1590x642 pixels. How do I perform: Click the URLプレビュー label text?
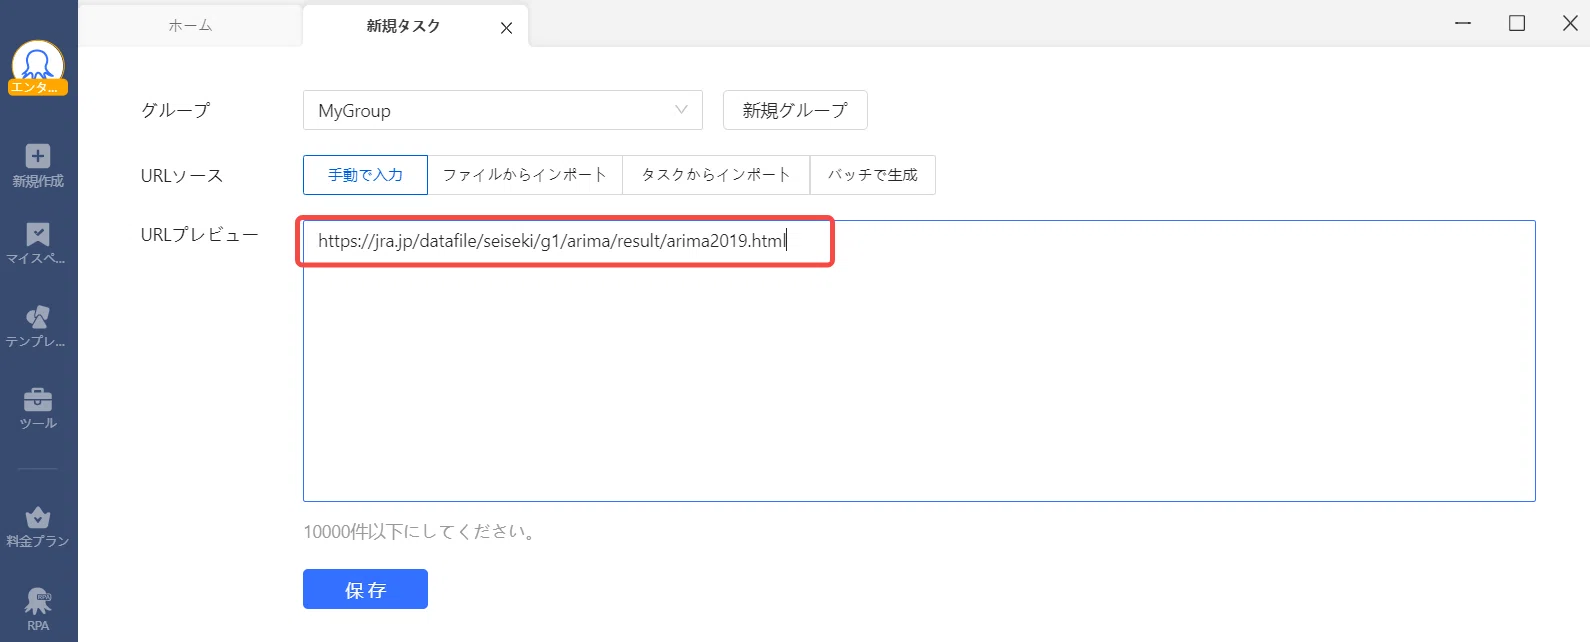[x=200, y=235]
